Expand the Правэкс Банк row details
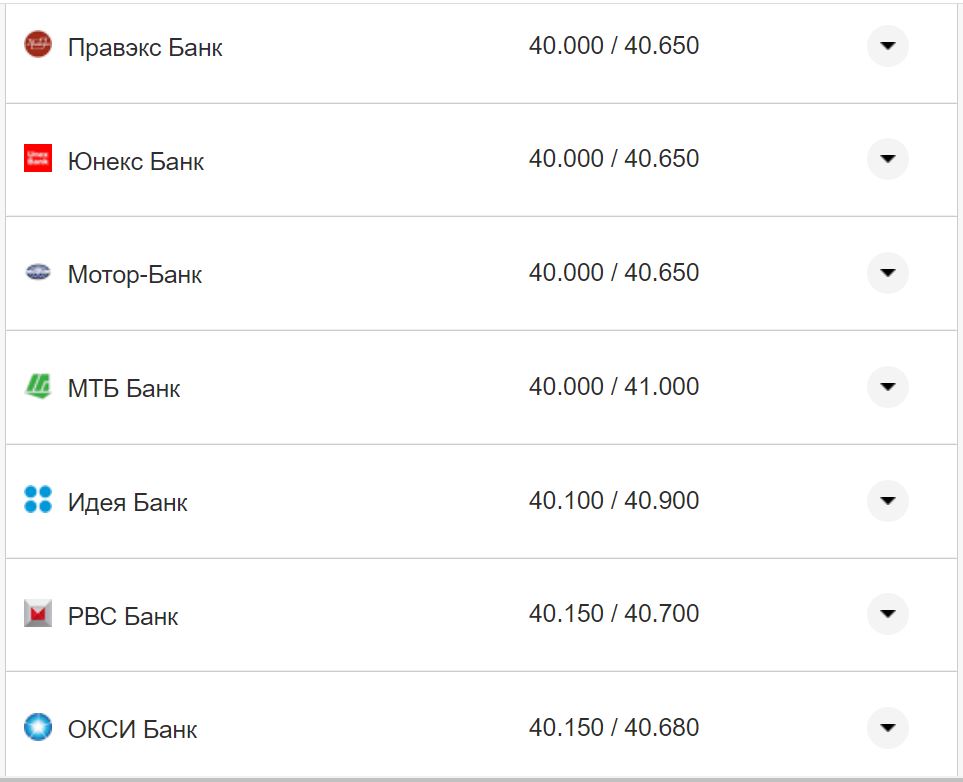This screenshot has width=963, height=782. coord(887,46)
